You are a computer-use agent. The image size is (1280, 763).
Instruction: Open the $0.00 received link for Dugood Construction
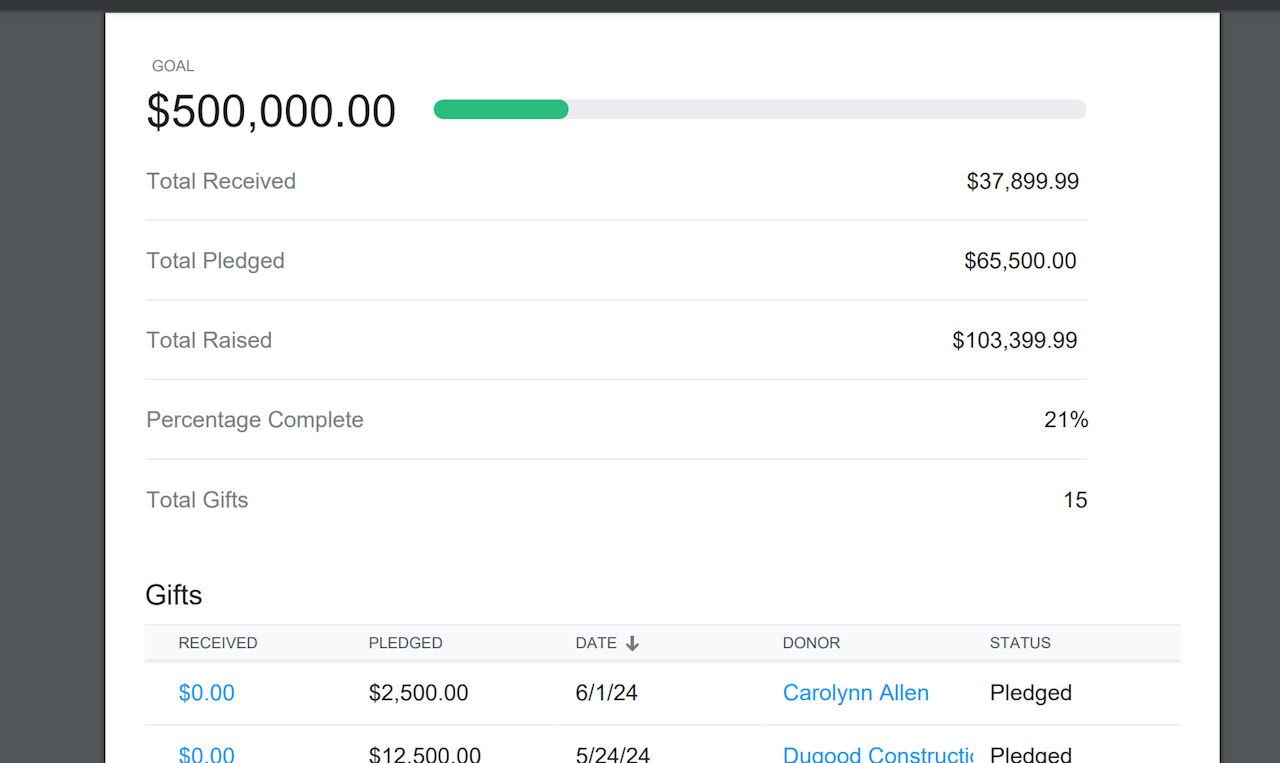[x=206, y=754]
